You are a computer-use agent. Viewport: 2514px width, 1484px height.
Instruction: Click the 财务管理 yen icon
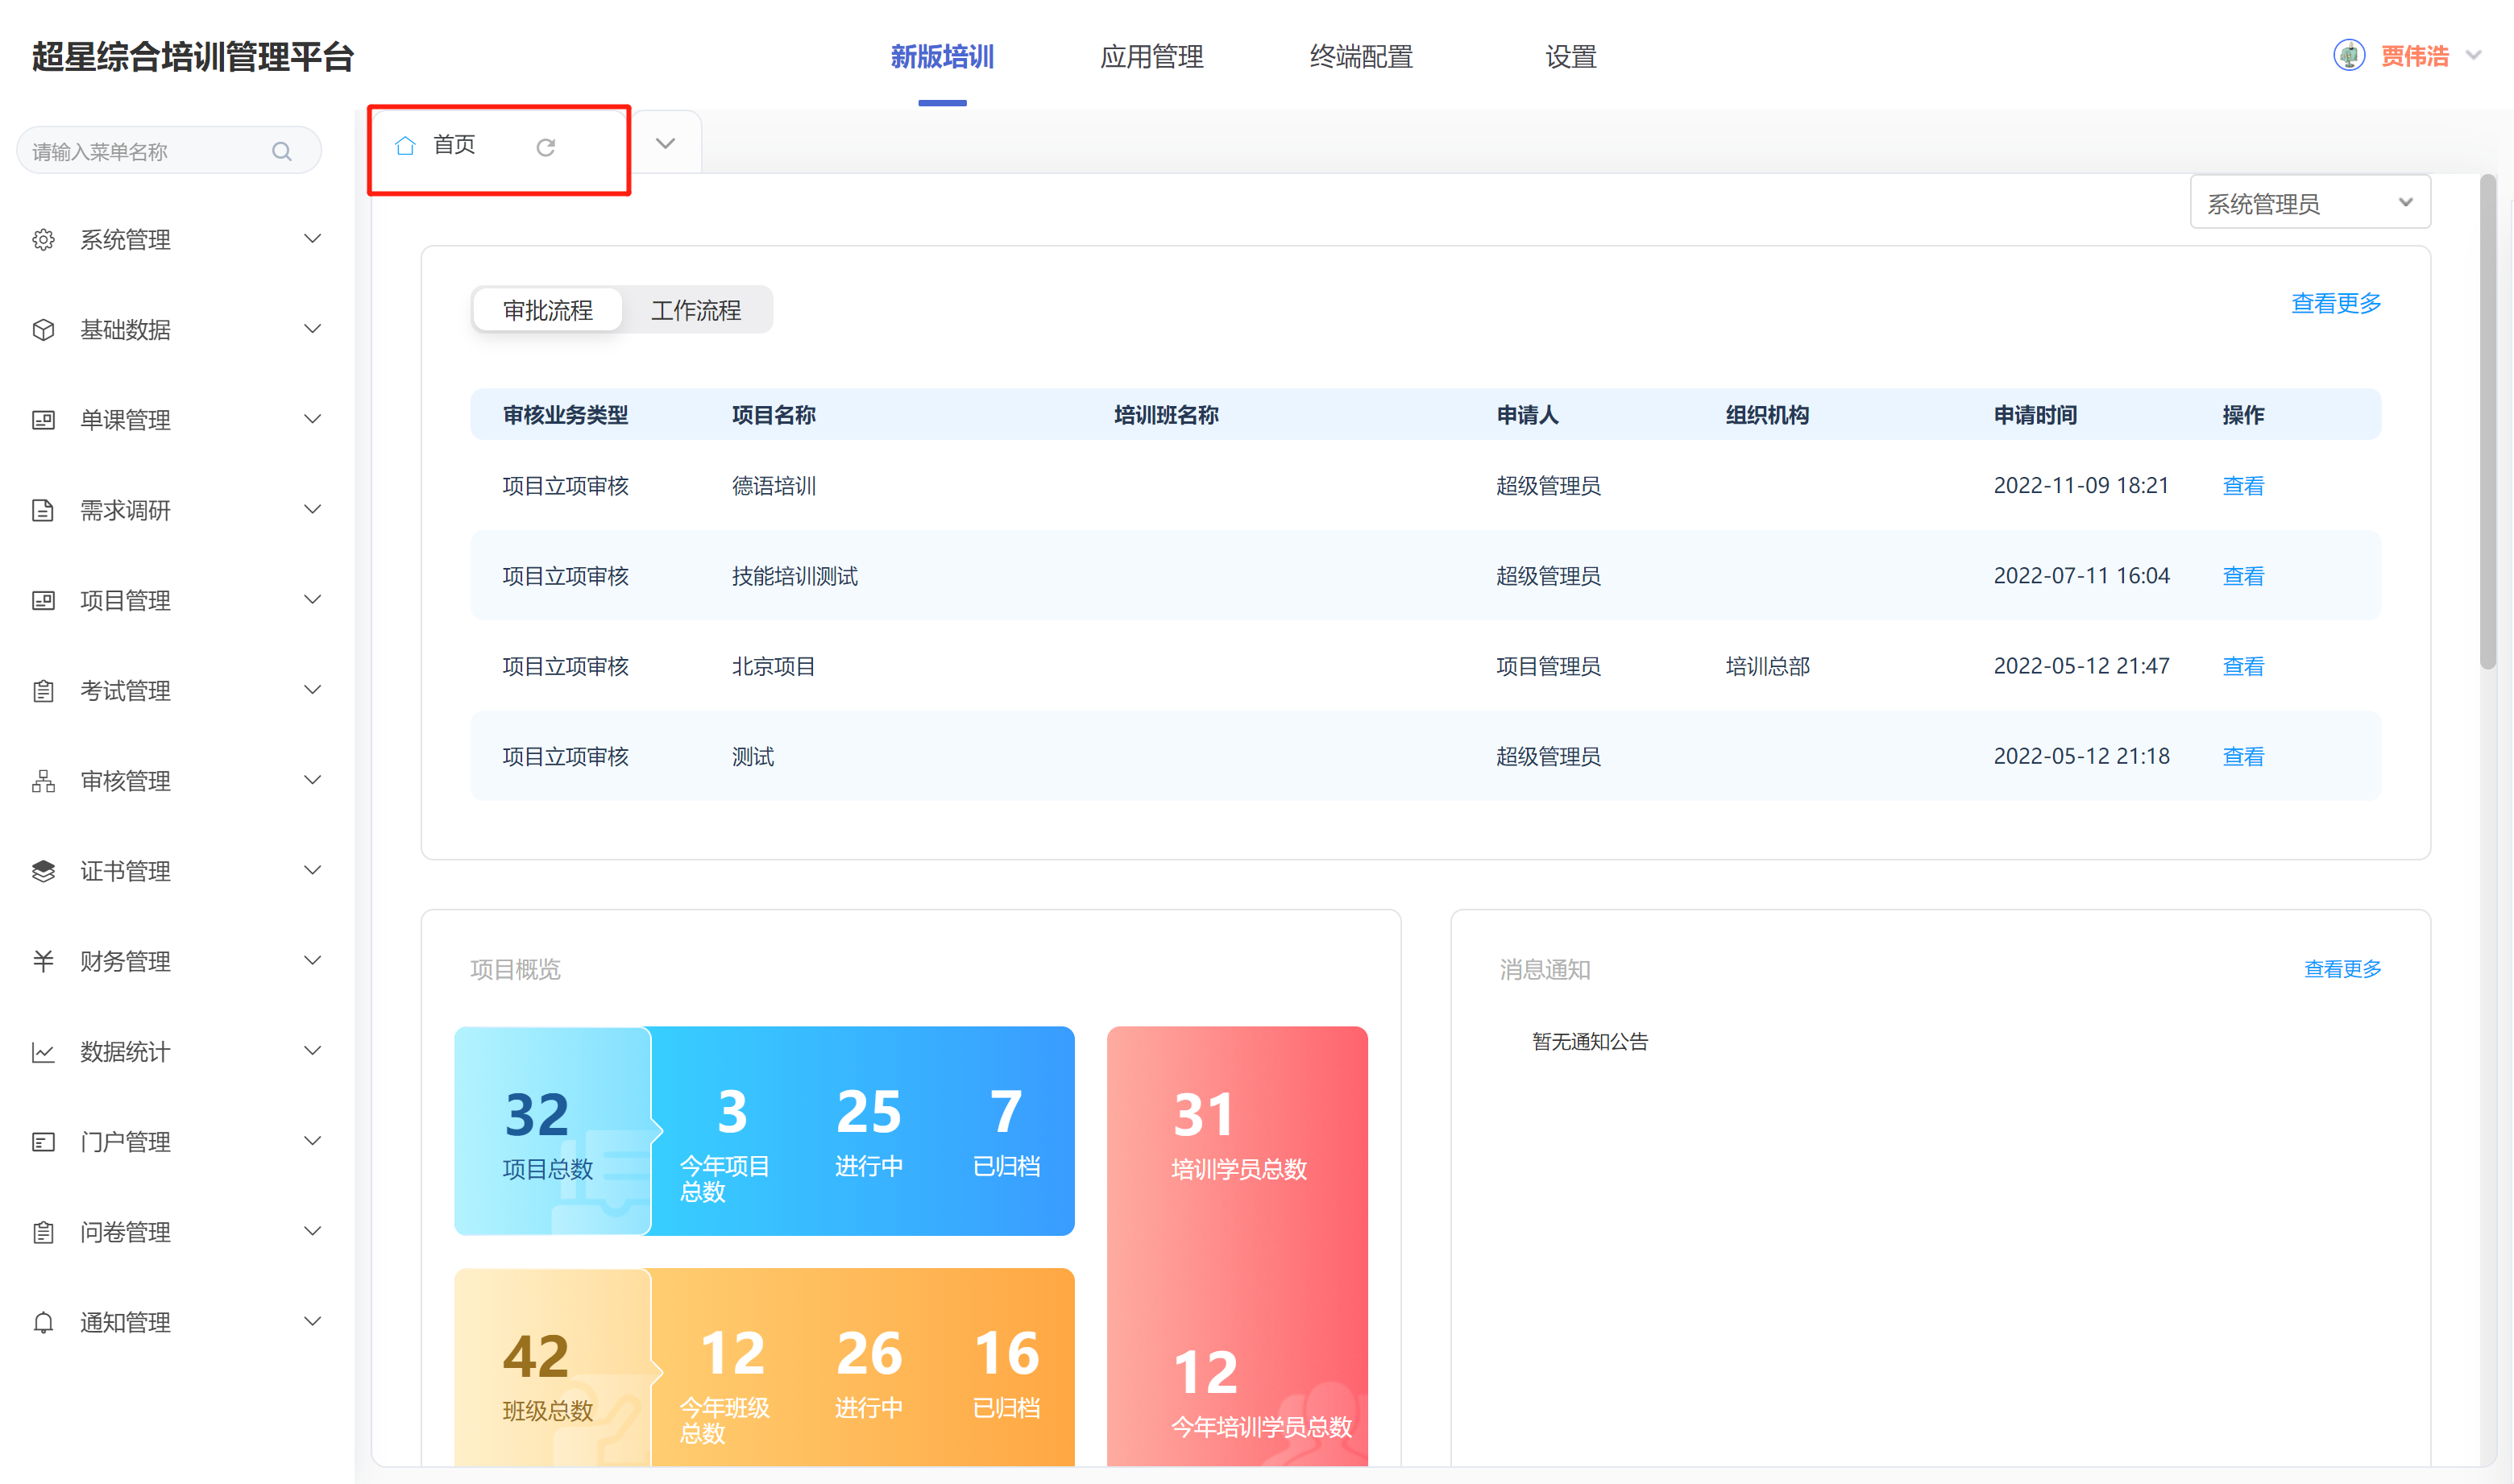point(43,961)
